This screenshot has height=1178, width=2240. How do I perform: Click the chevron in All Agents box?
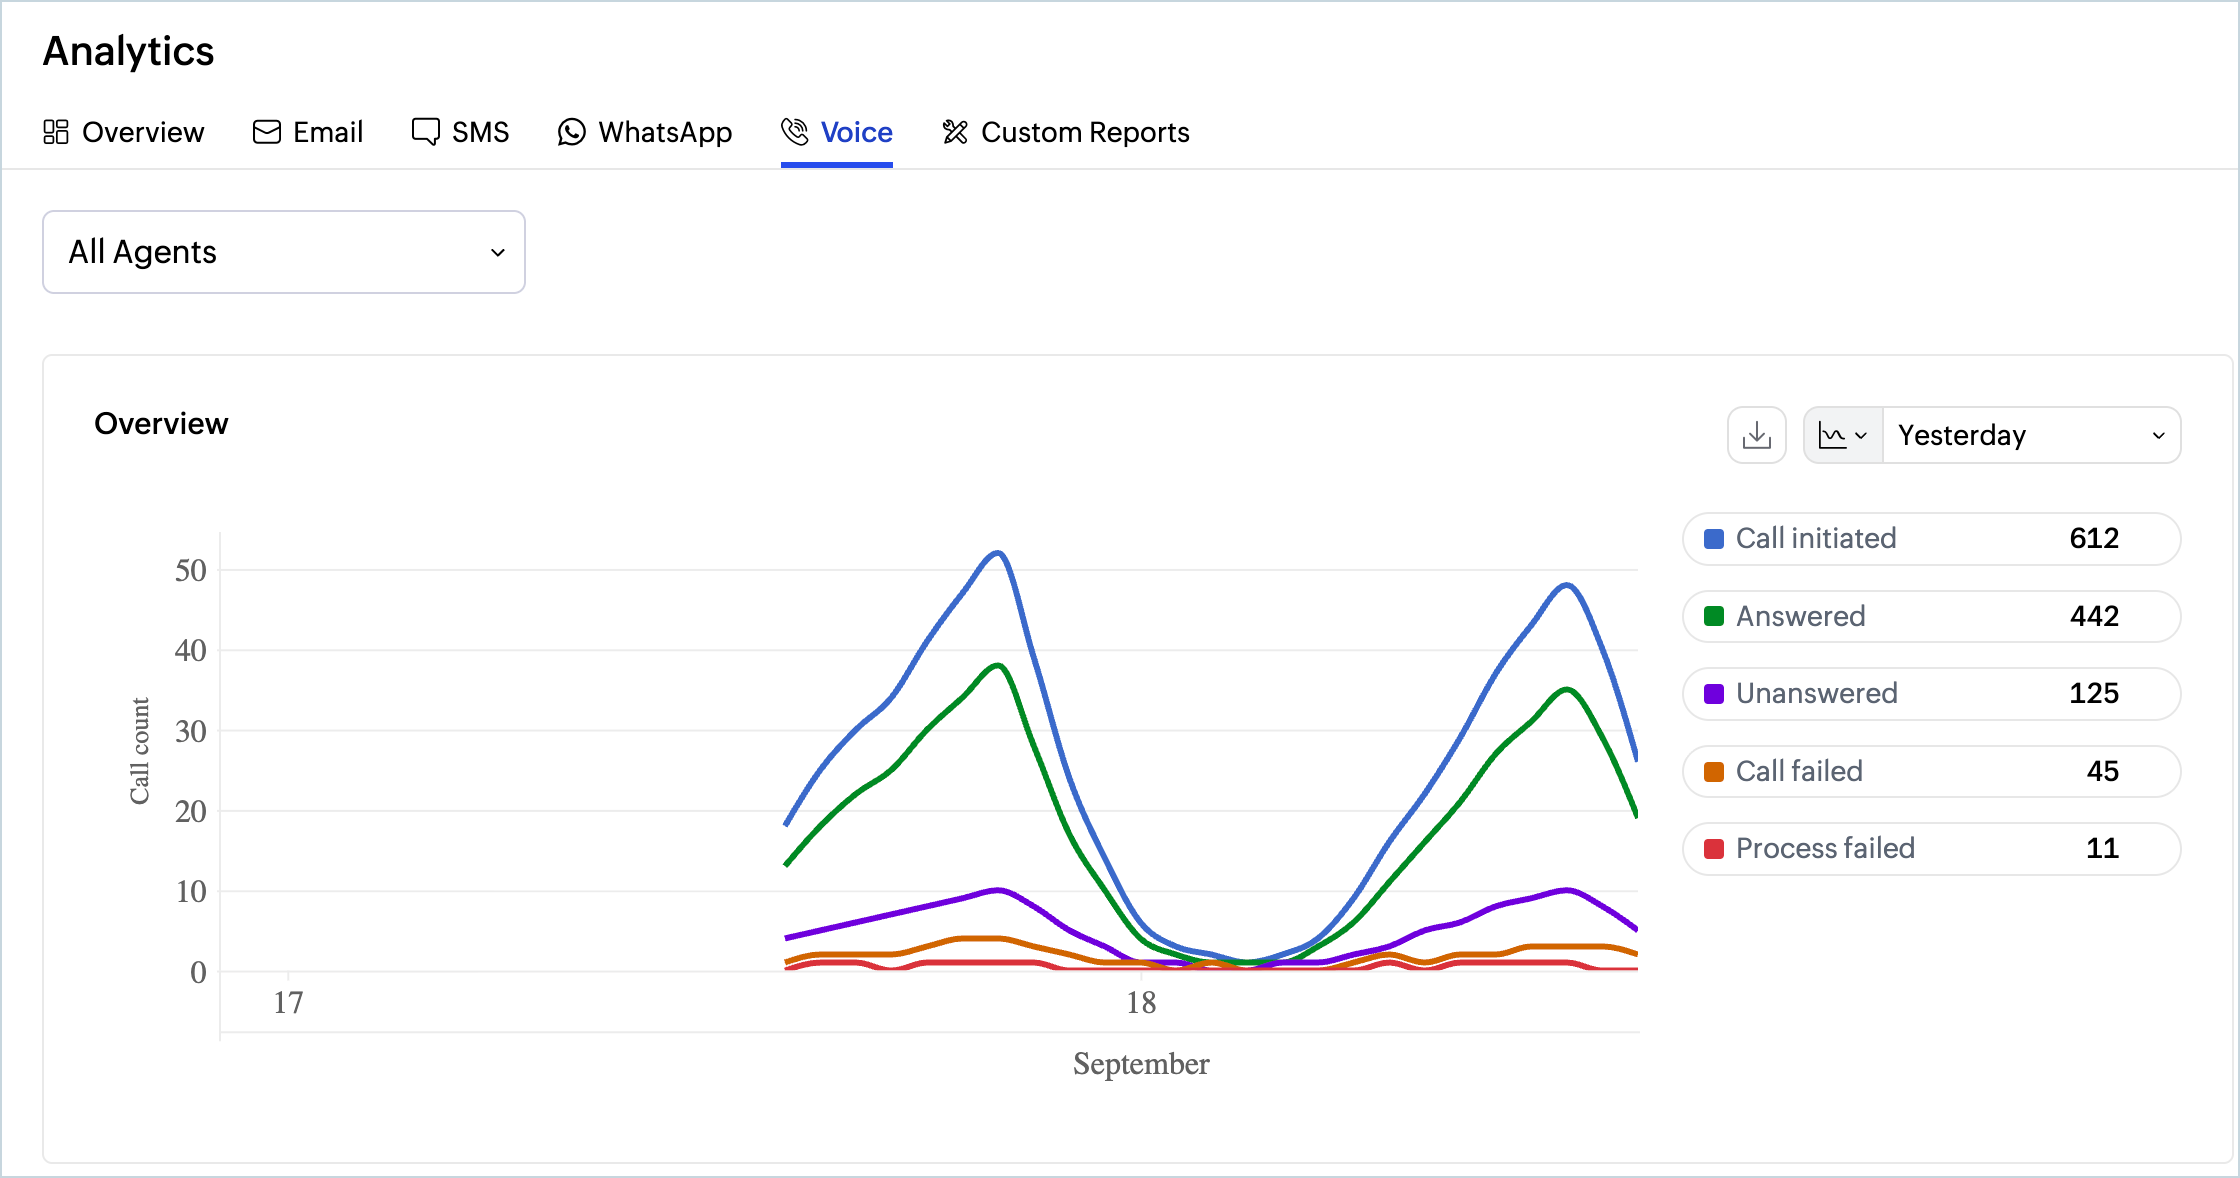click(498, 253)
